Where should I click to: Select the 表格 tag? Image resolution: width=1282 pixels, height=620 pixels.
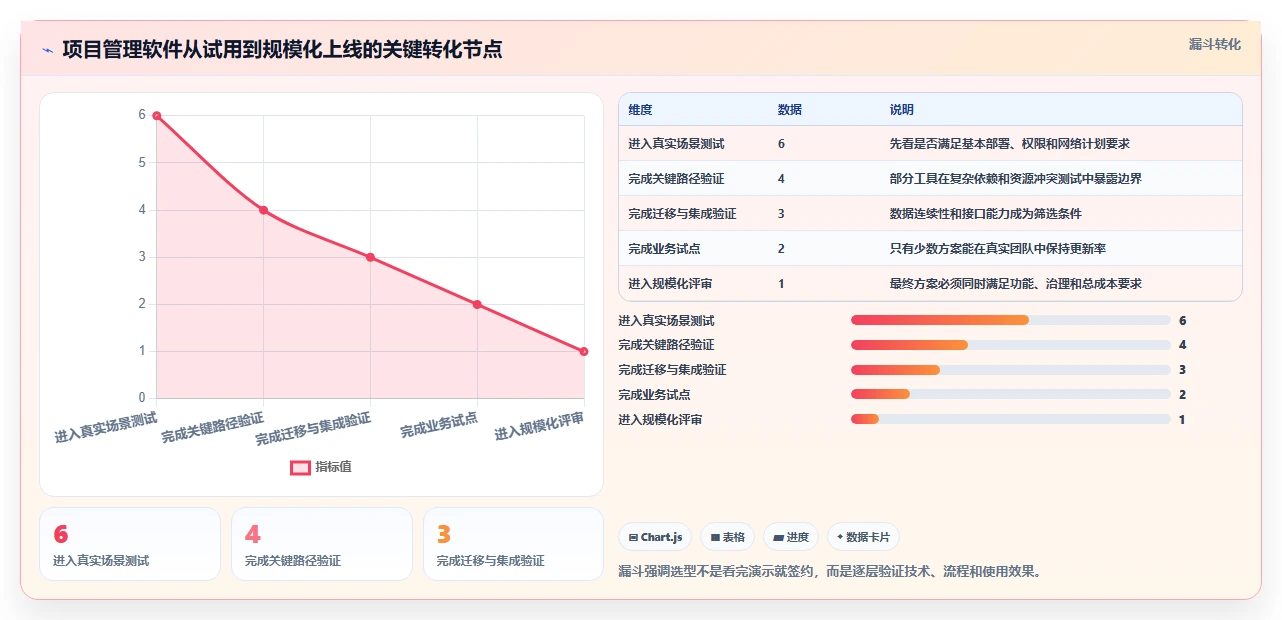[x=727, y=537]
